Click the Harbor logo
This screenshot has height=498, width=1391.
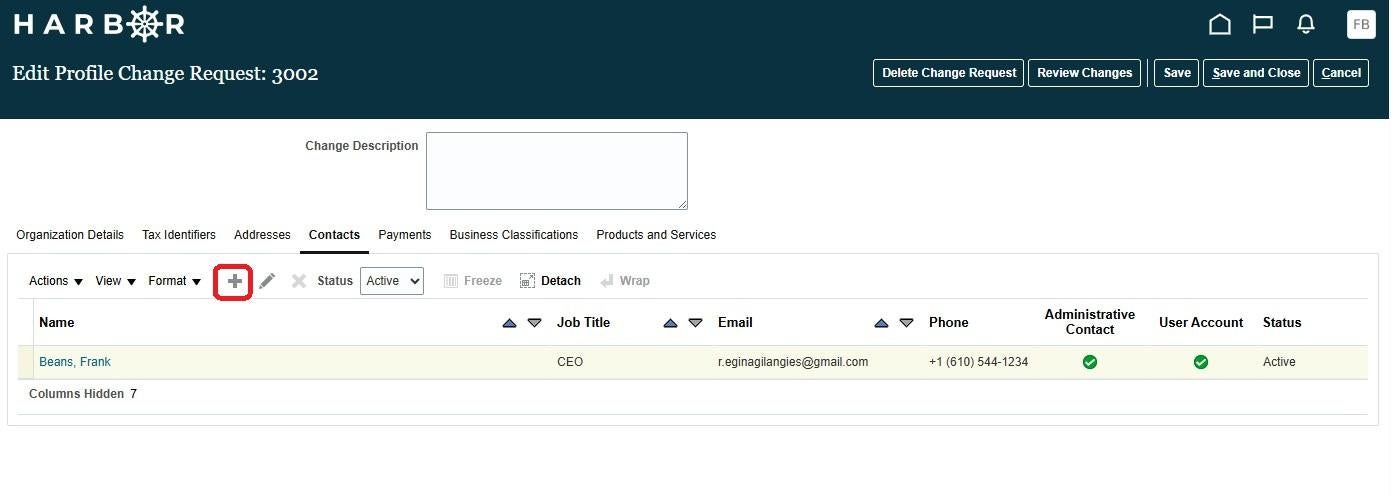[99, 25]
